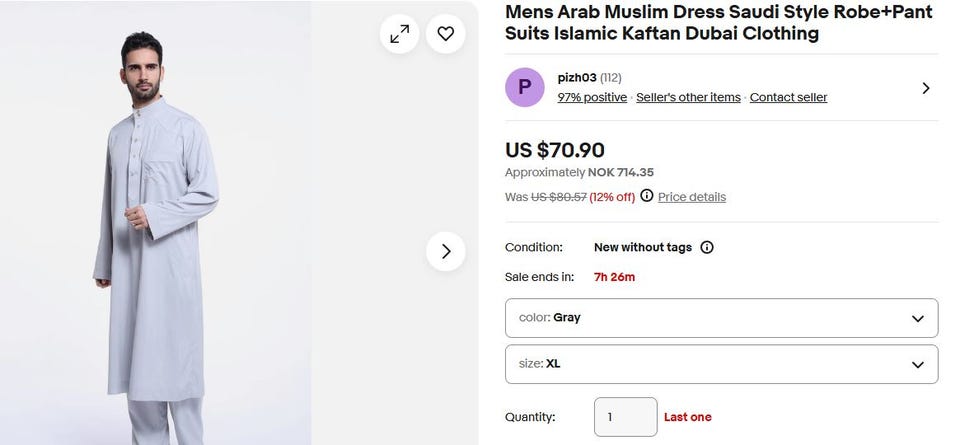Screen dimensions: 960x445
Task: Enlarge the product image with the expand icon
Action: [x=399, y=34]
